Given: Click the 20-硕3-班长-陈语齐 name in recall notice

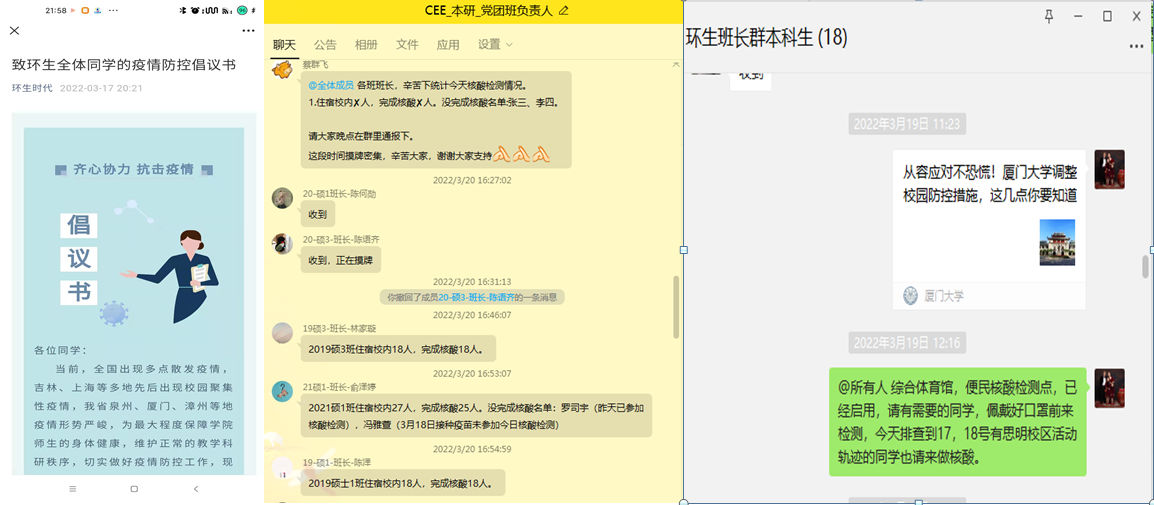Looking at the screenshot, I should (477, 297).
